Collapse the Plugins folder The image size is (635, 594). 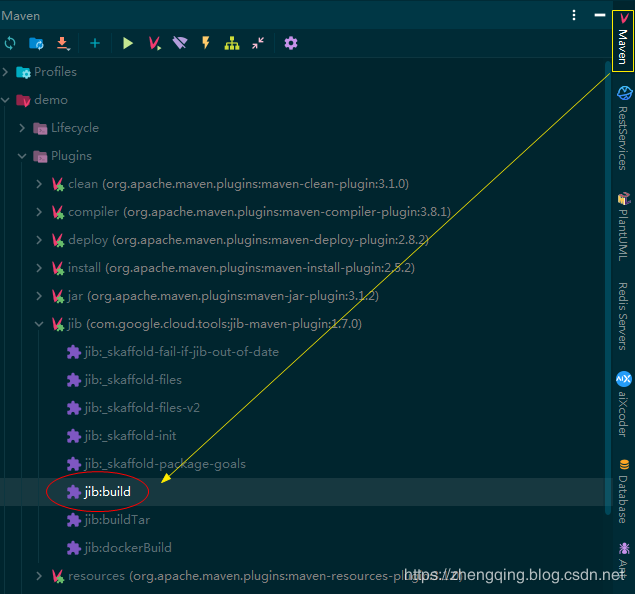tap(22, 156)
